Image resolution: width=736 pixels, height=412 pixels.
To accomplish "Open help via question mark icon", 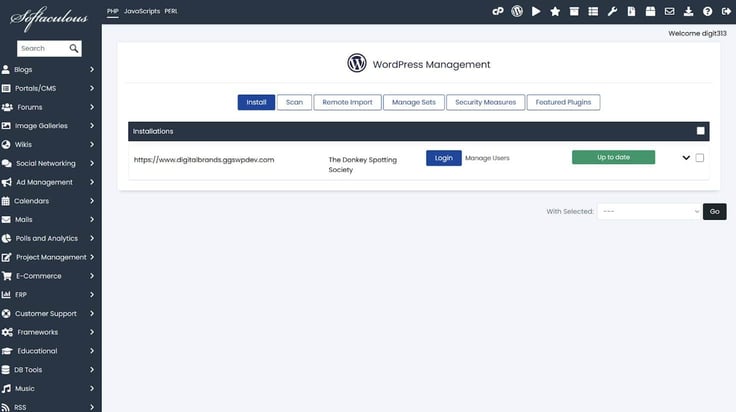I will [x=707, y=11].
